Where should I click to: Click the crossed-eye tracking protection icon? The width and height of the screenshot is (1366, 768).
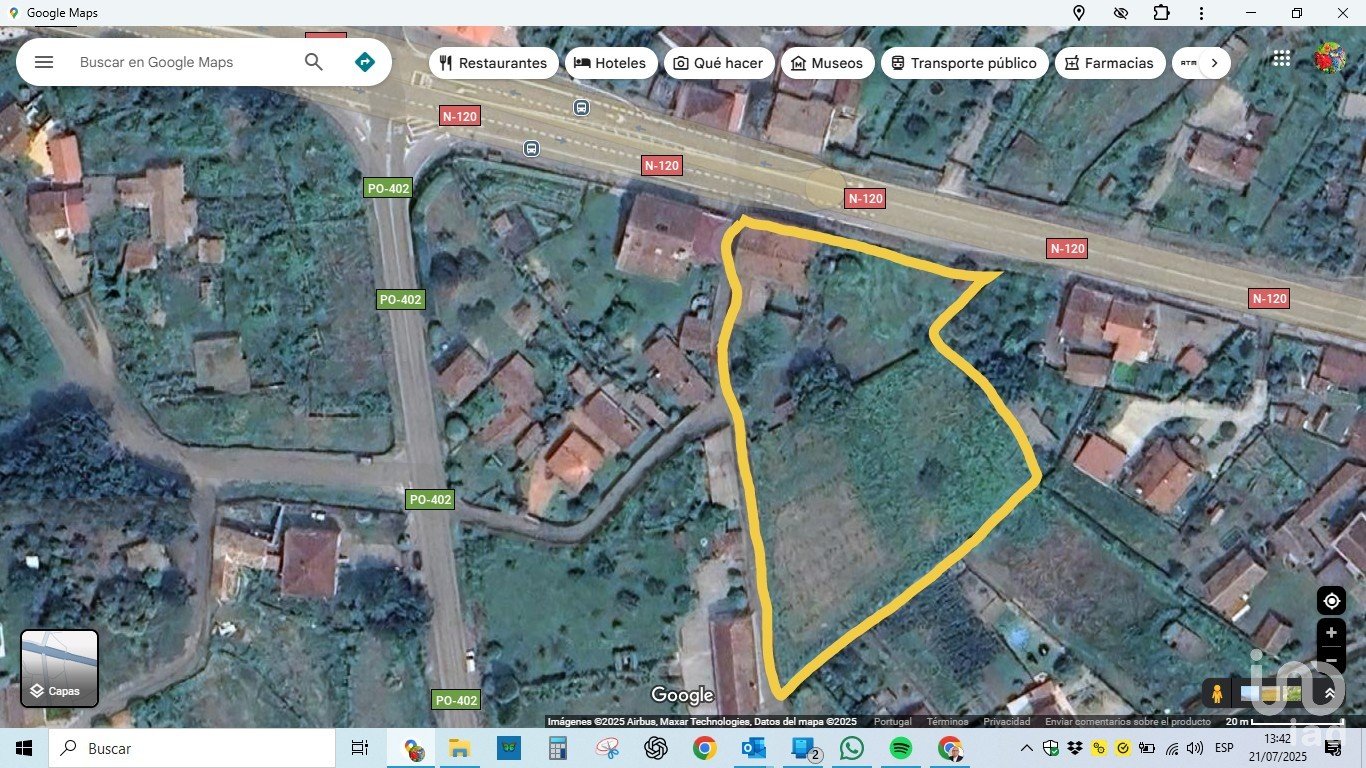pos(1120,13)
